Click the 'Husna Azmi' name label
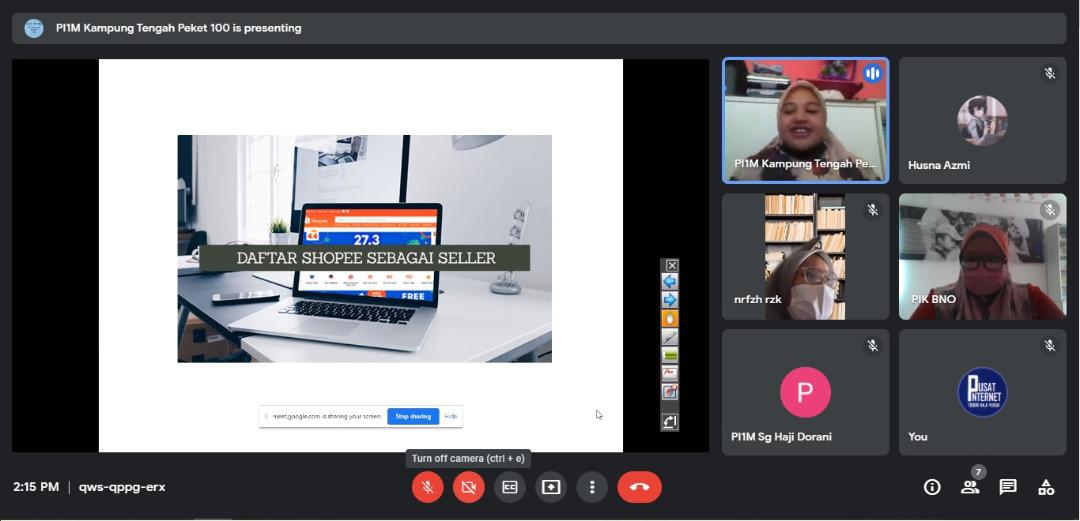The height and width of the screenshot is (521, 1080). tap(939, 165)
